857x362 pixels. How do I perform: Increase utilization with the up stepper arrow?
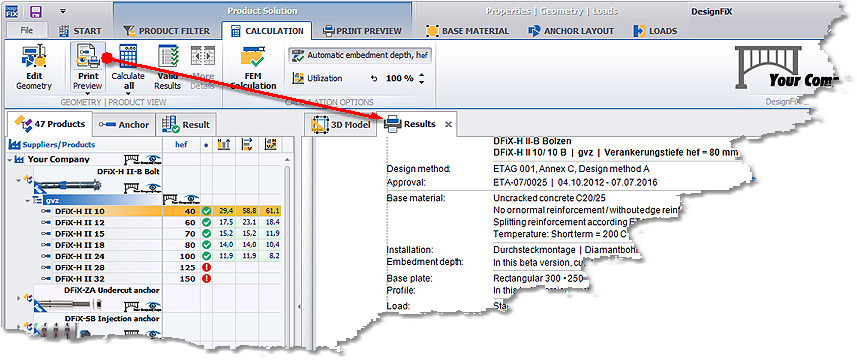point(421,75)
